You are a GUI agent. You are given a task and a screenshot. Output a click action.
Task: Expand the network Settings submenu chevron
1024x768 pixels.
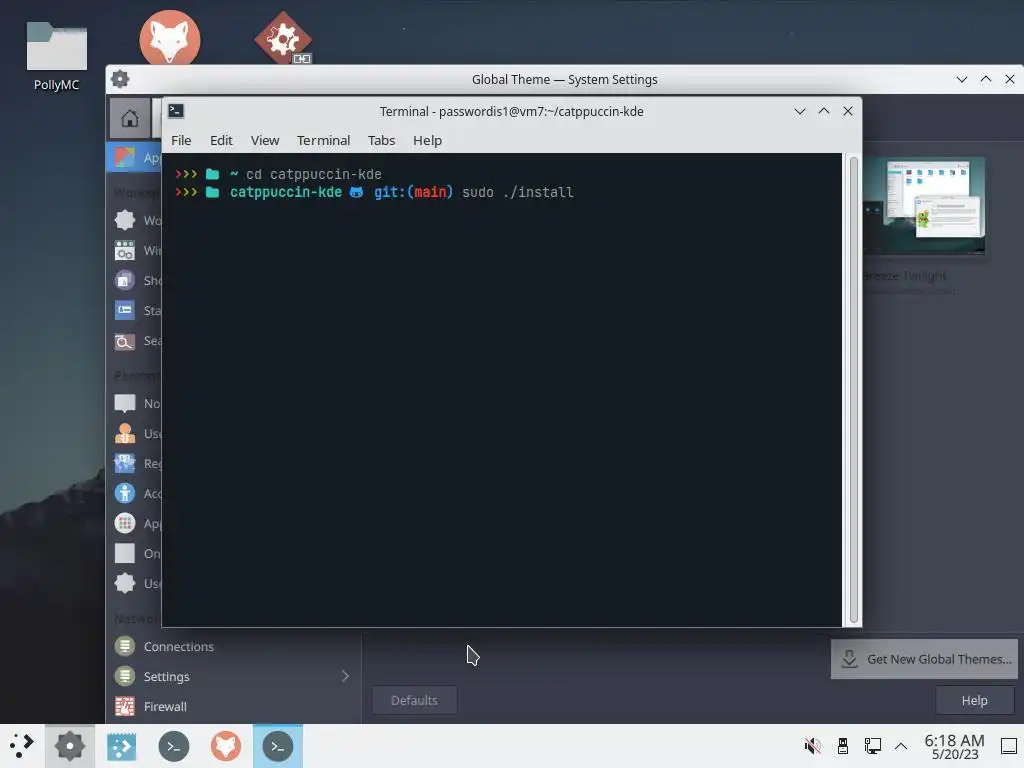(x=345, y=677)
